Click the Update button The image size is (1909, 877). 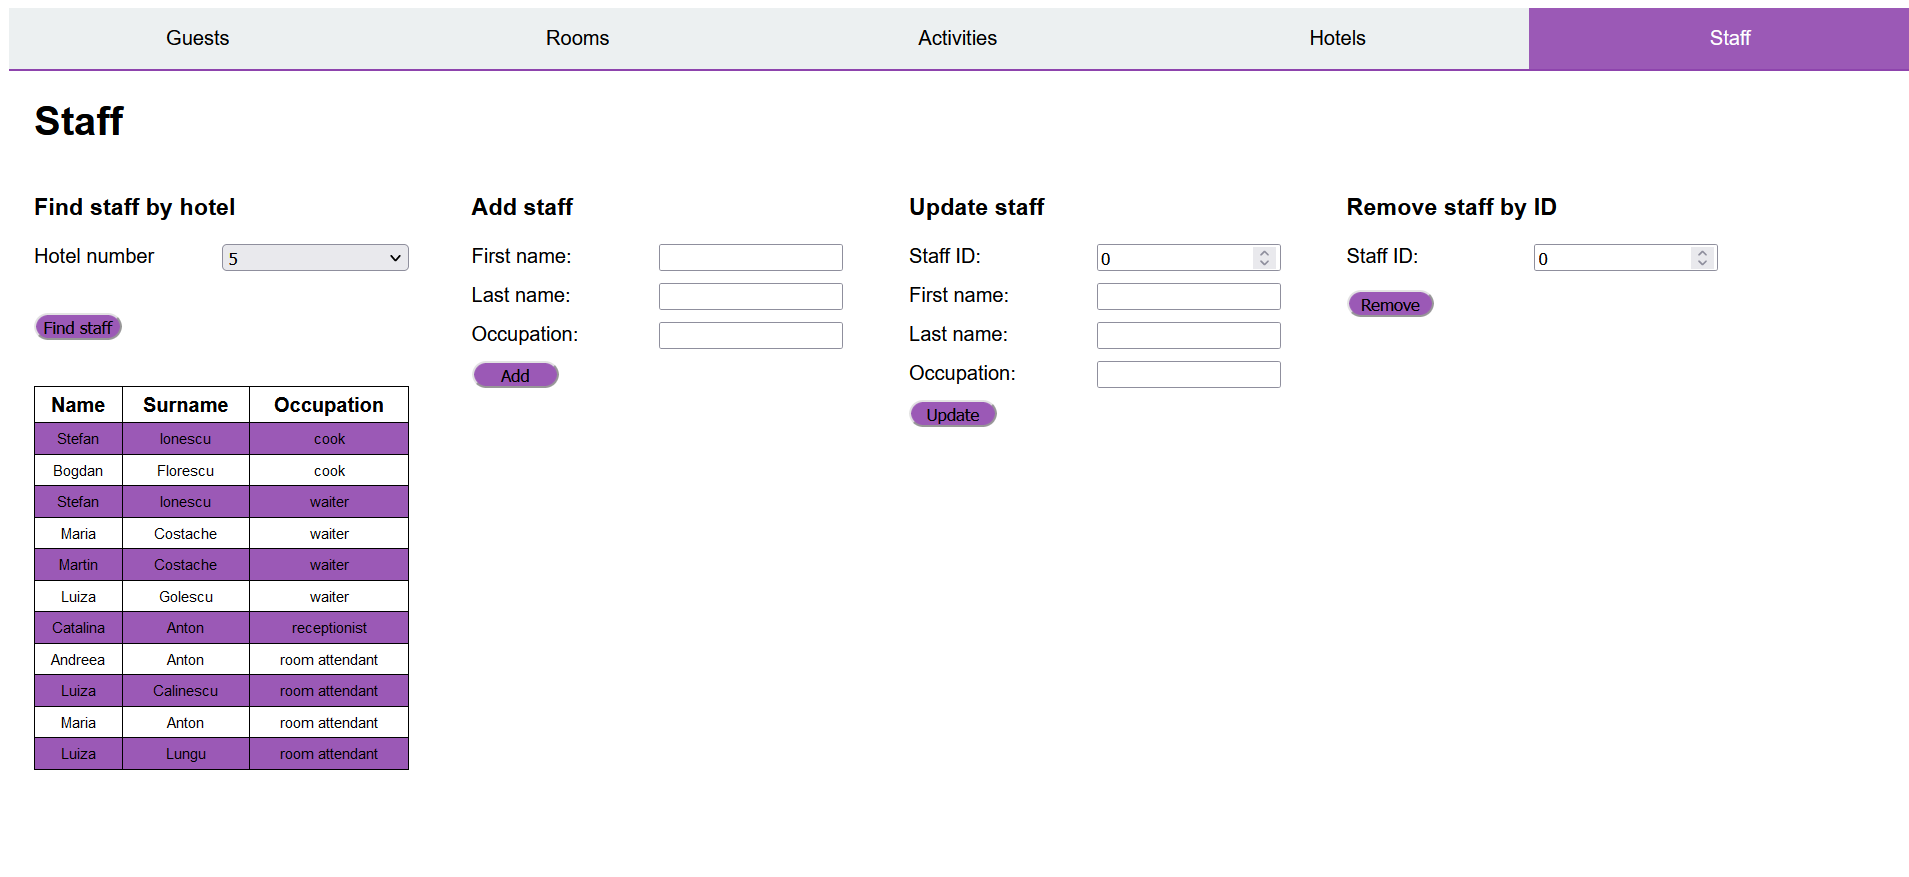pos(953,414)
